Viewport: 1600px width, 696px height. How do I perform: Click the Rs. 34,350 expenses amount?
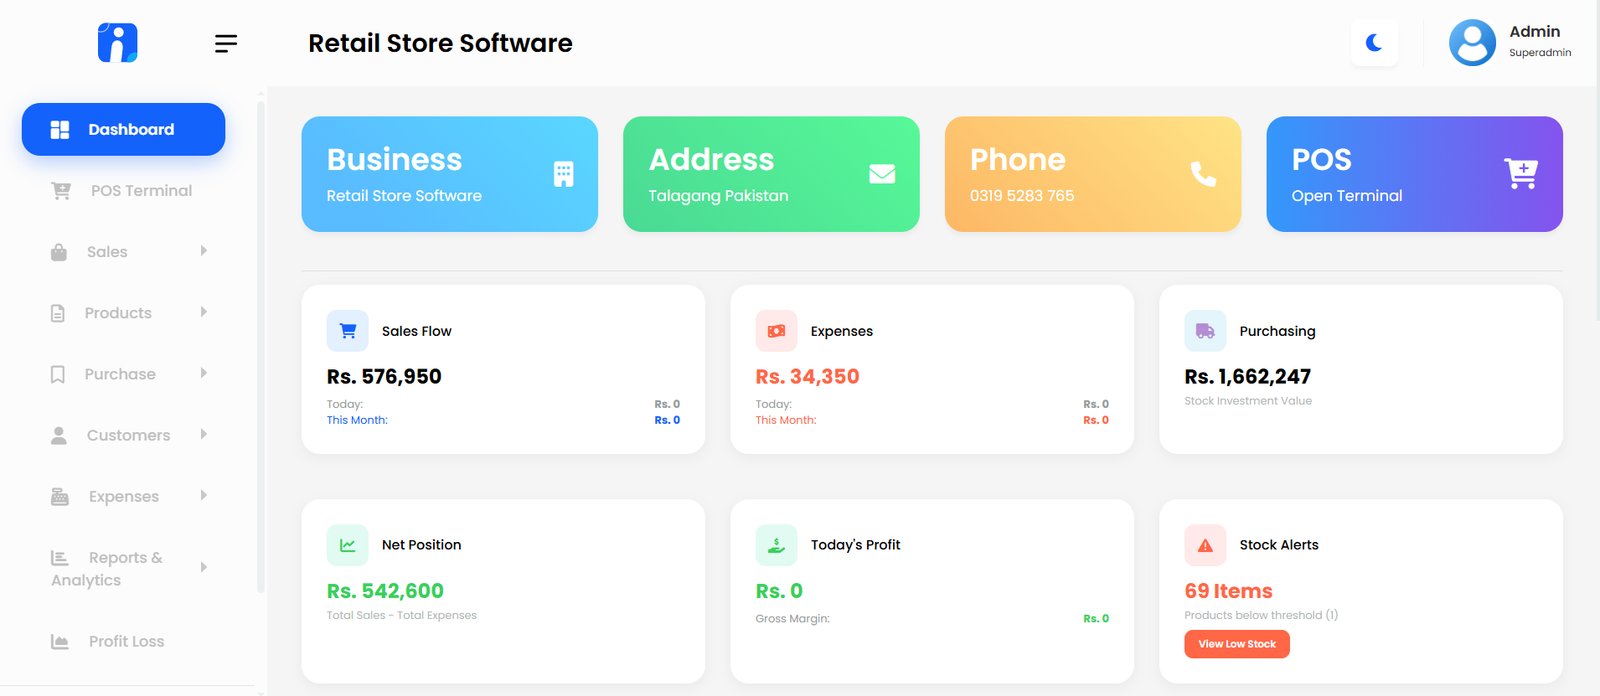pos(807,377)
